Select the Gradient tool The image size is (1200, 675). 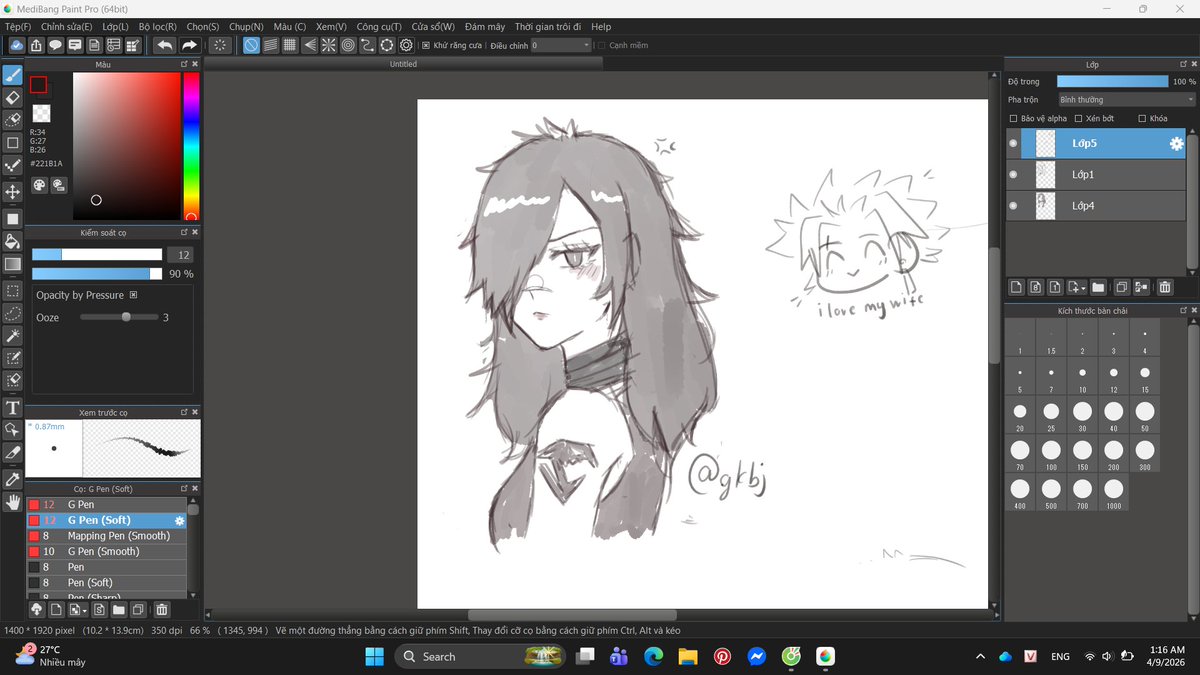tap(13, 264)
